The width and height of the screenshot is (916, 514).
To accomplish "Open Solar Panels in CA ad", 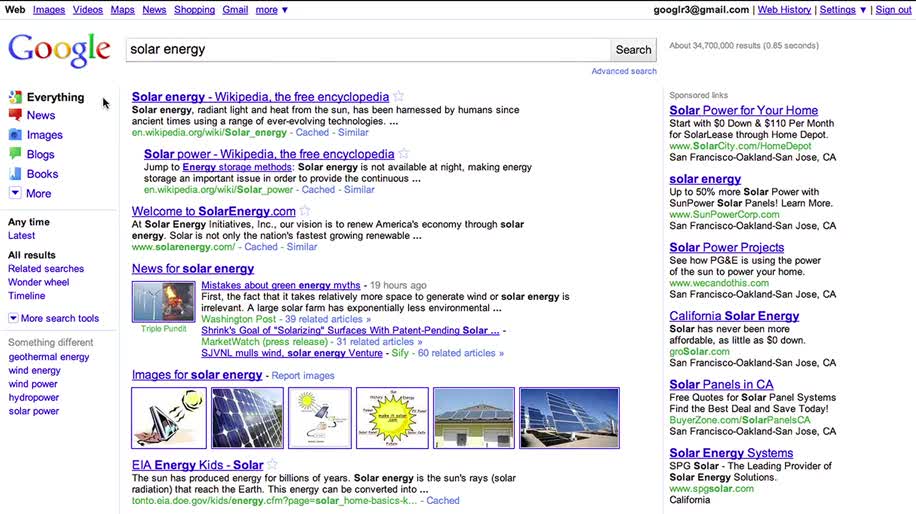I will (x=721, y=385).
